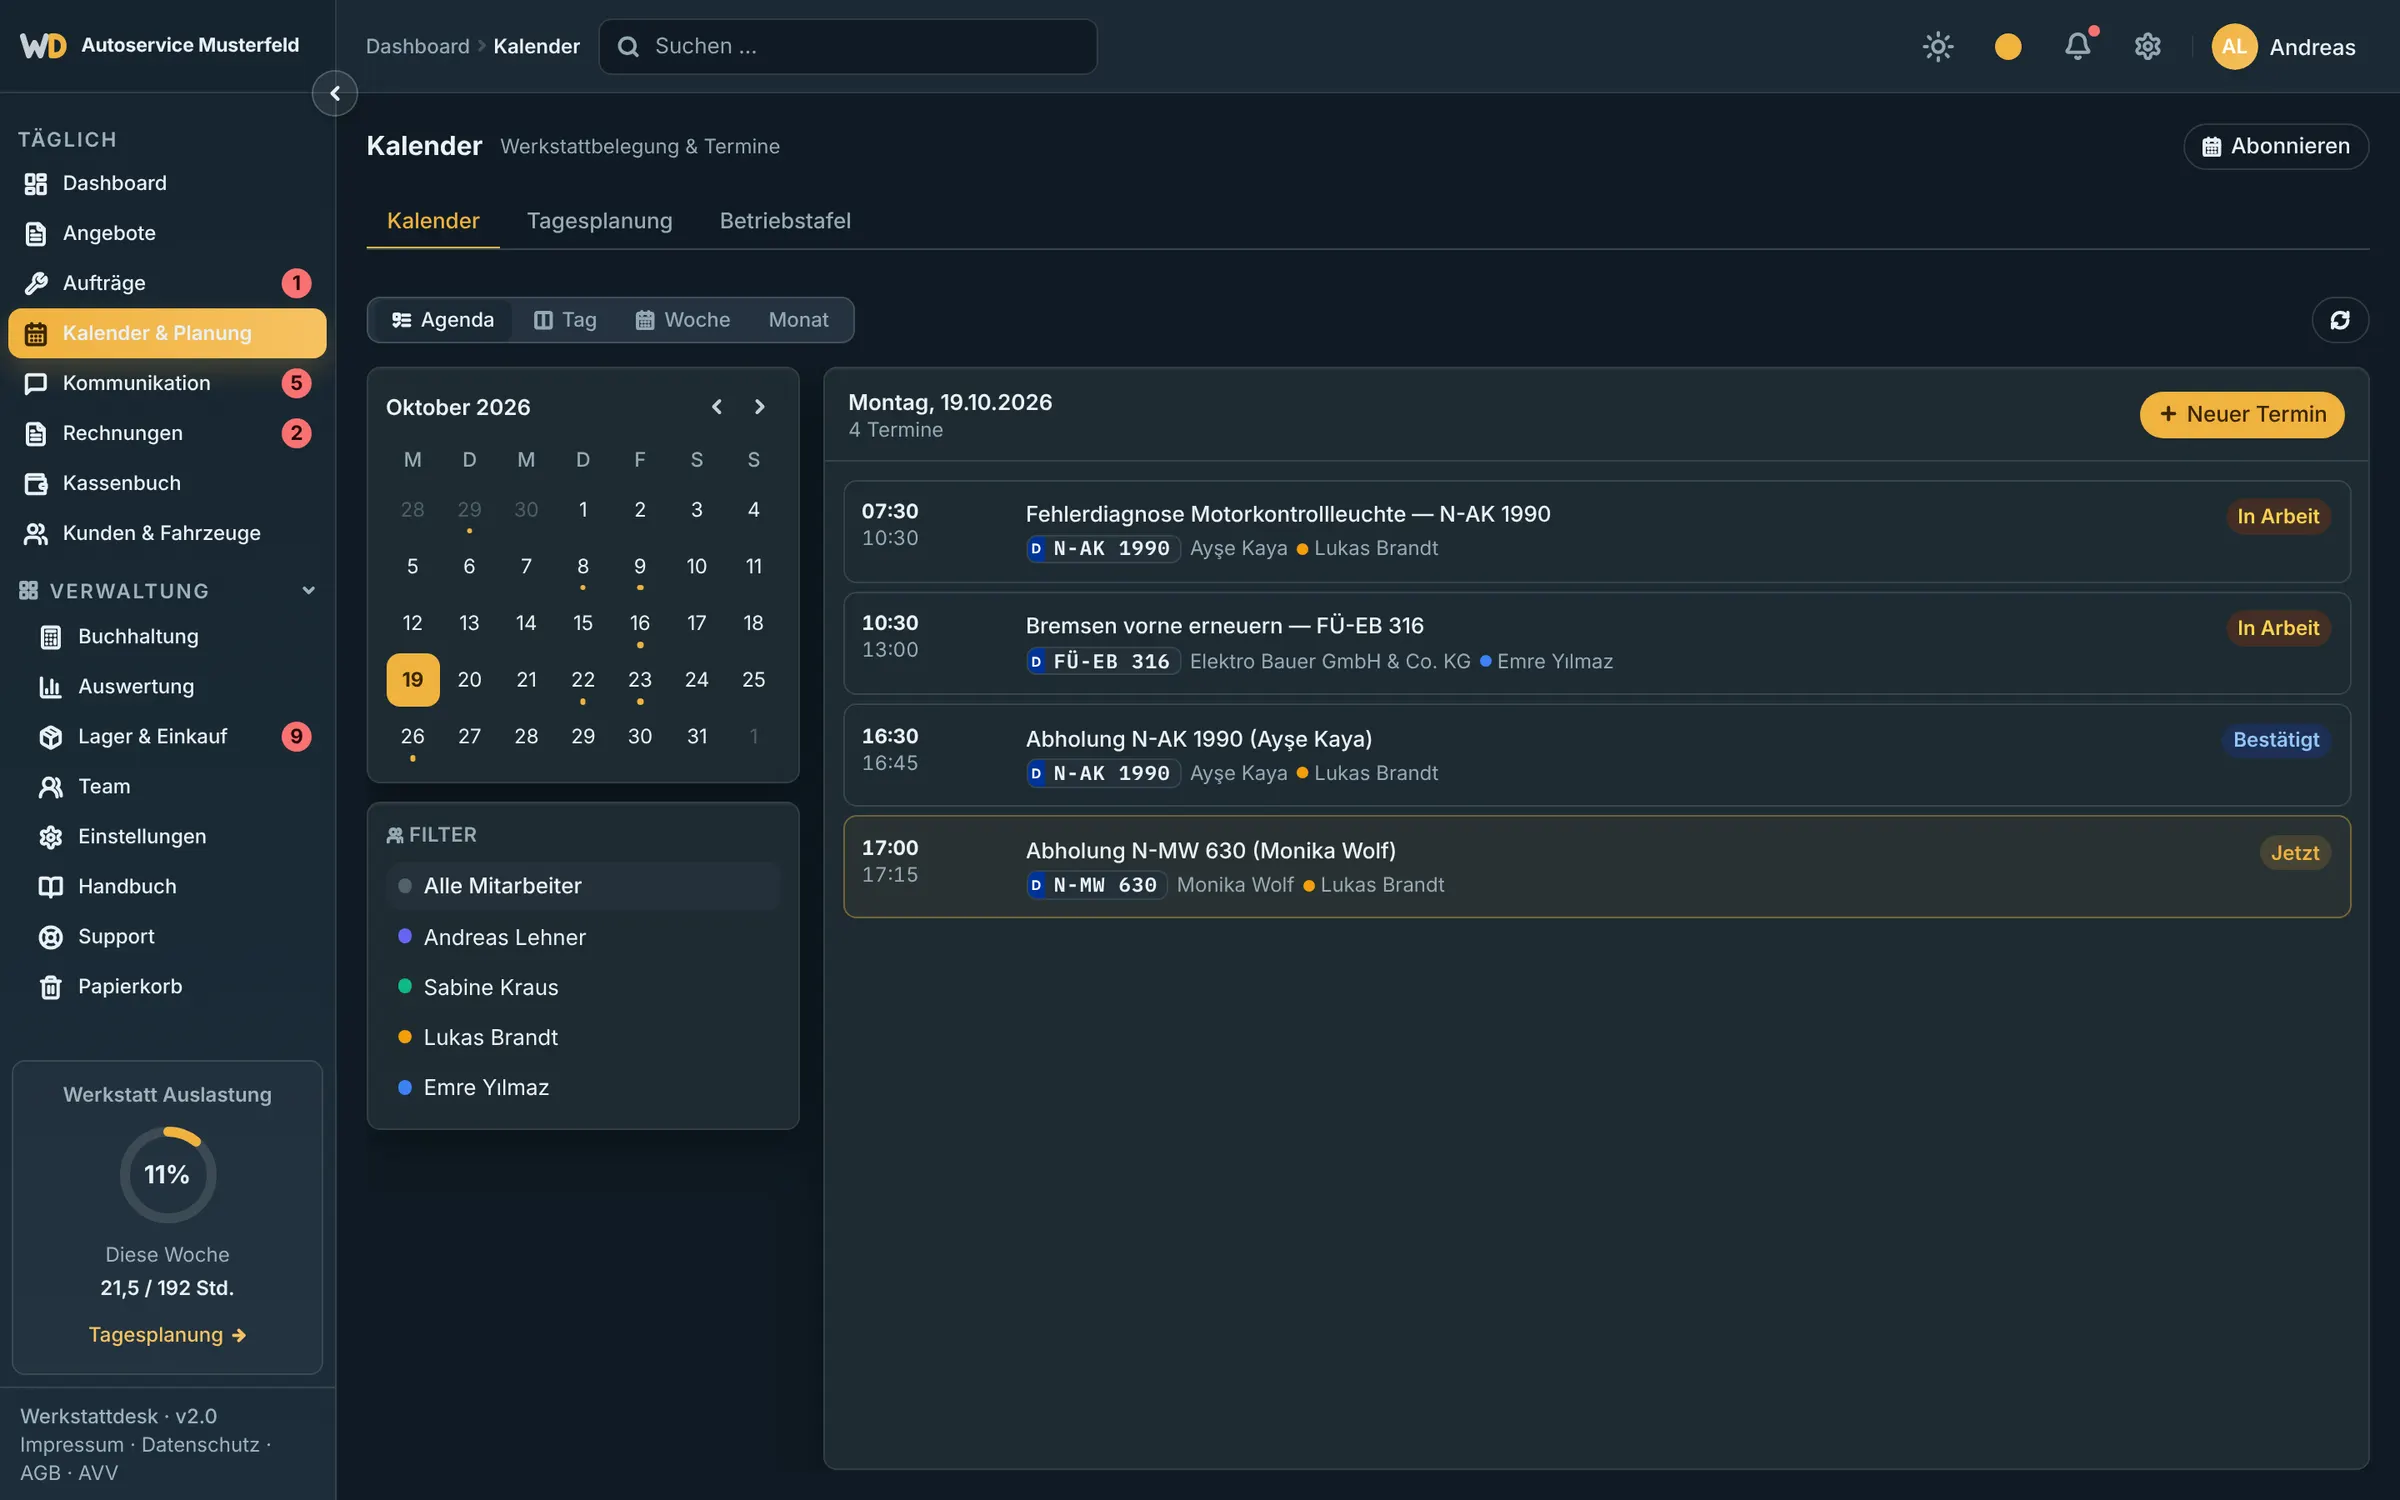Screen dimensions: 2400x1500
Task: Switch to Betriebstafel tab
Action: (x=785, y=220)
